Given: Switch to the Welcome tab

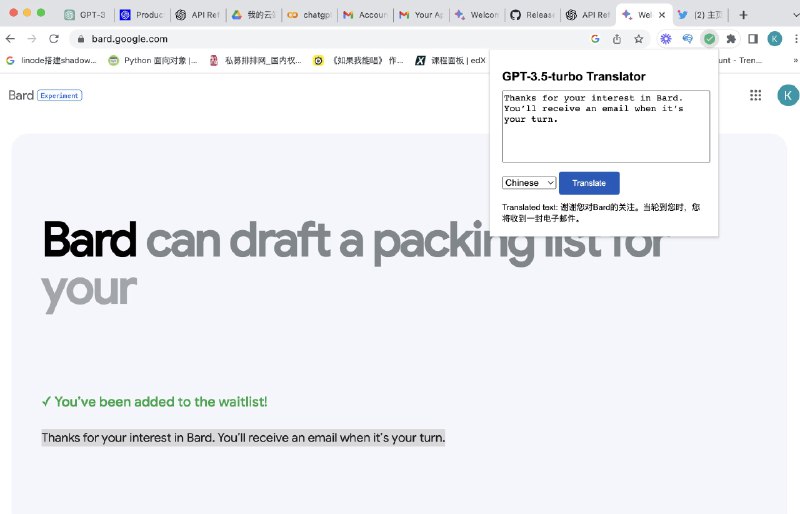Looking at the screenshot, I should (x=477, y=15).
